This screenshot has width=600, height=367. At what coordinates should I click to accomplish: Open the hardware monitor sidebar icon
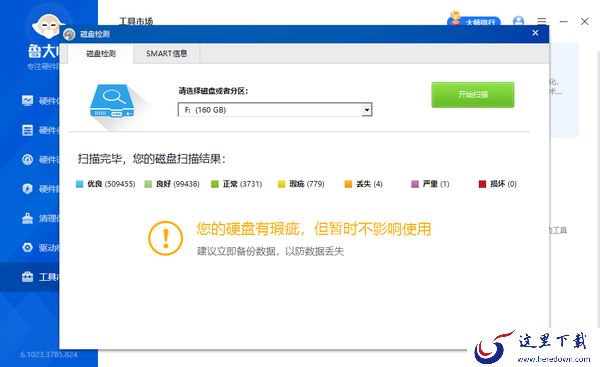point(27,101)
